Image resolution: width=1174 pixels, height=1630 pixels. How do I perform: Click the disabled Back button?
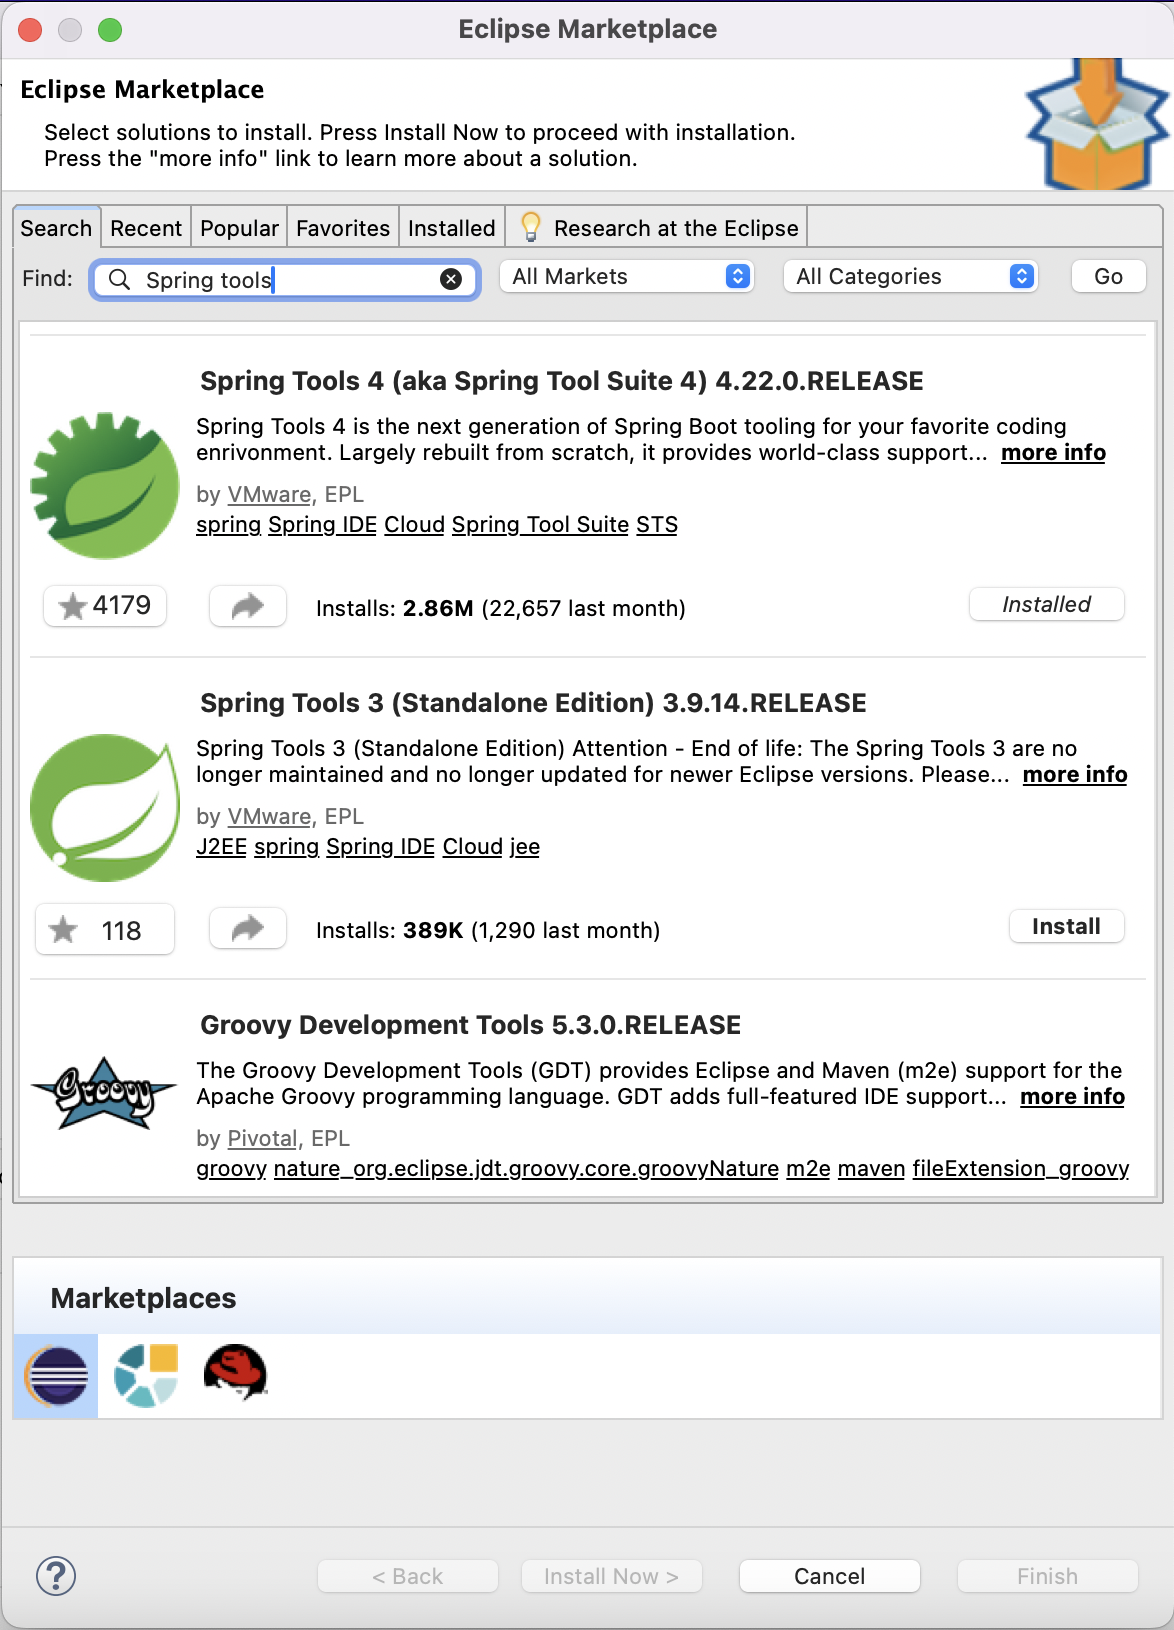pyautogui.click(x=407, y=1576)
